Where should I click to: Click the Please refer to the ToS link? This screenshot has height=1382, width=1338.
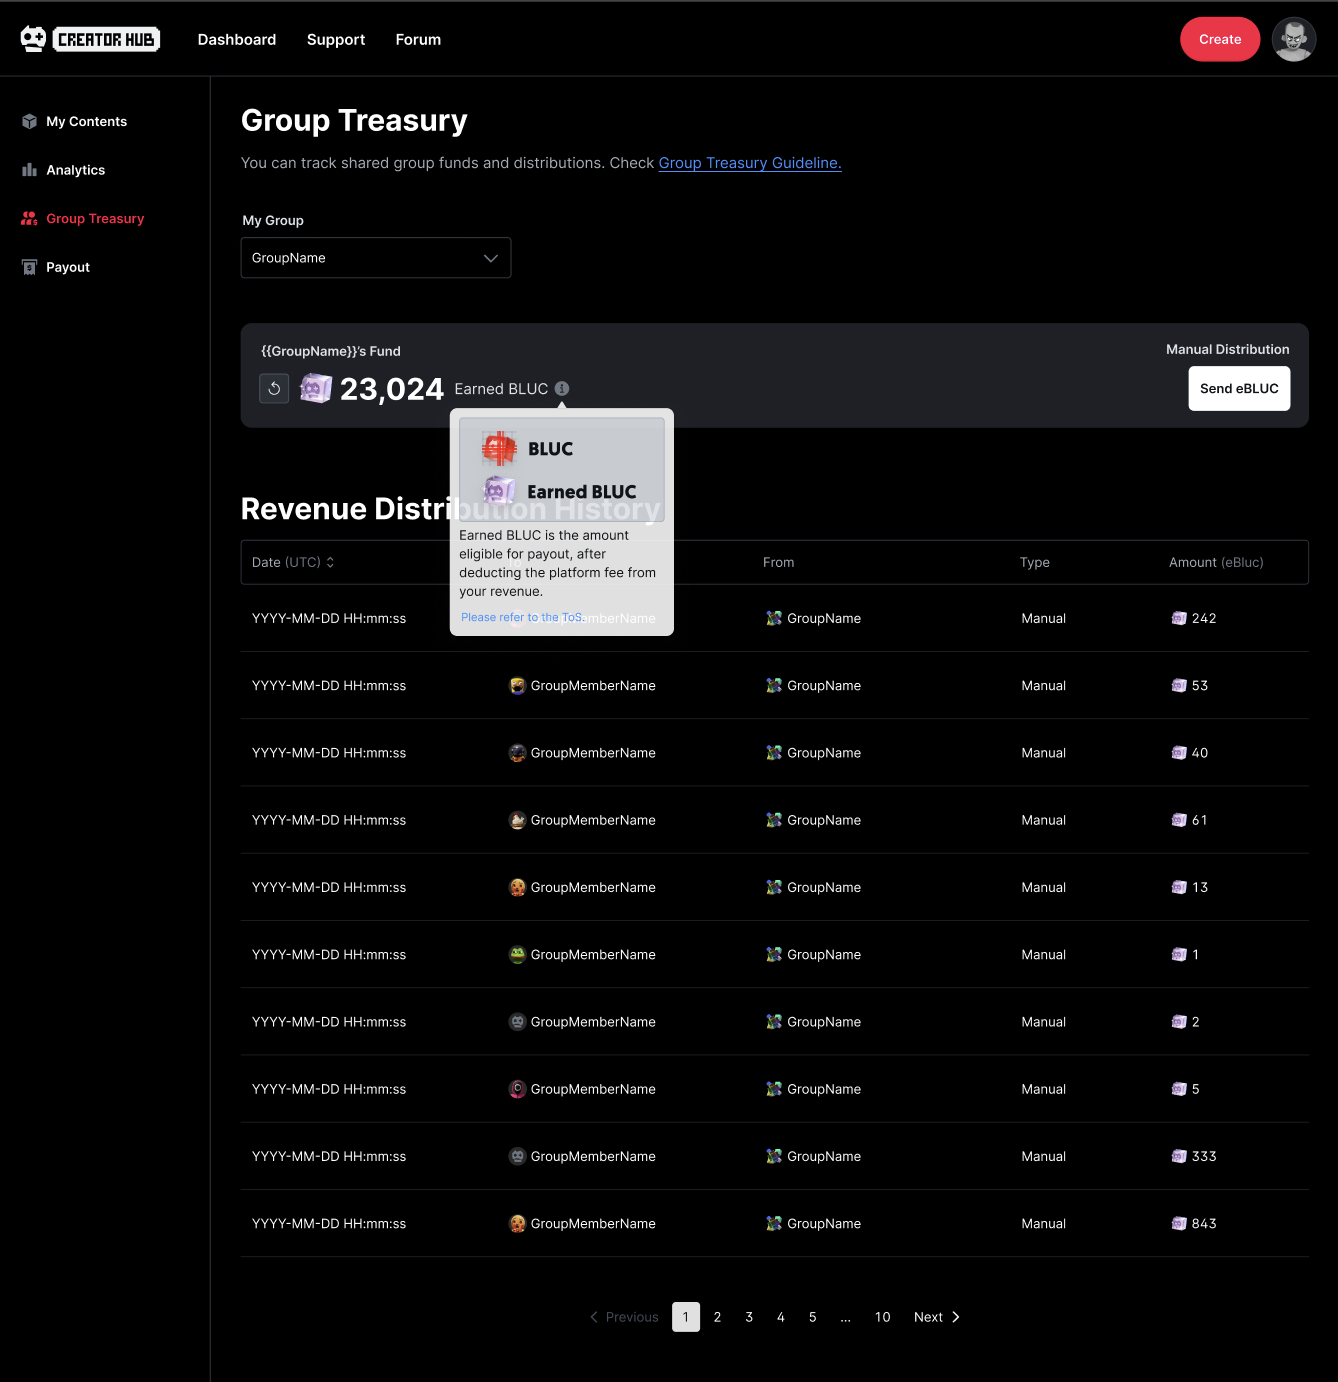pos(521,617)
